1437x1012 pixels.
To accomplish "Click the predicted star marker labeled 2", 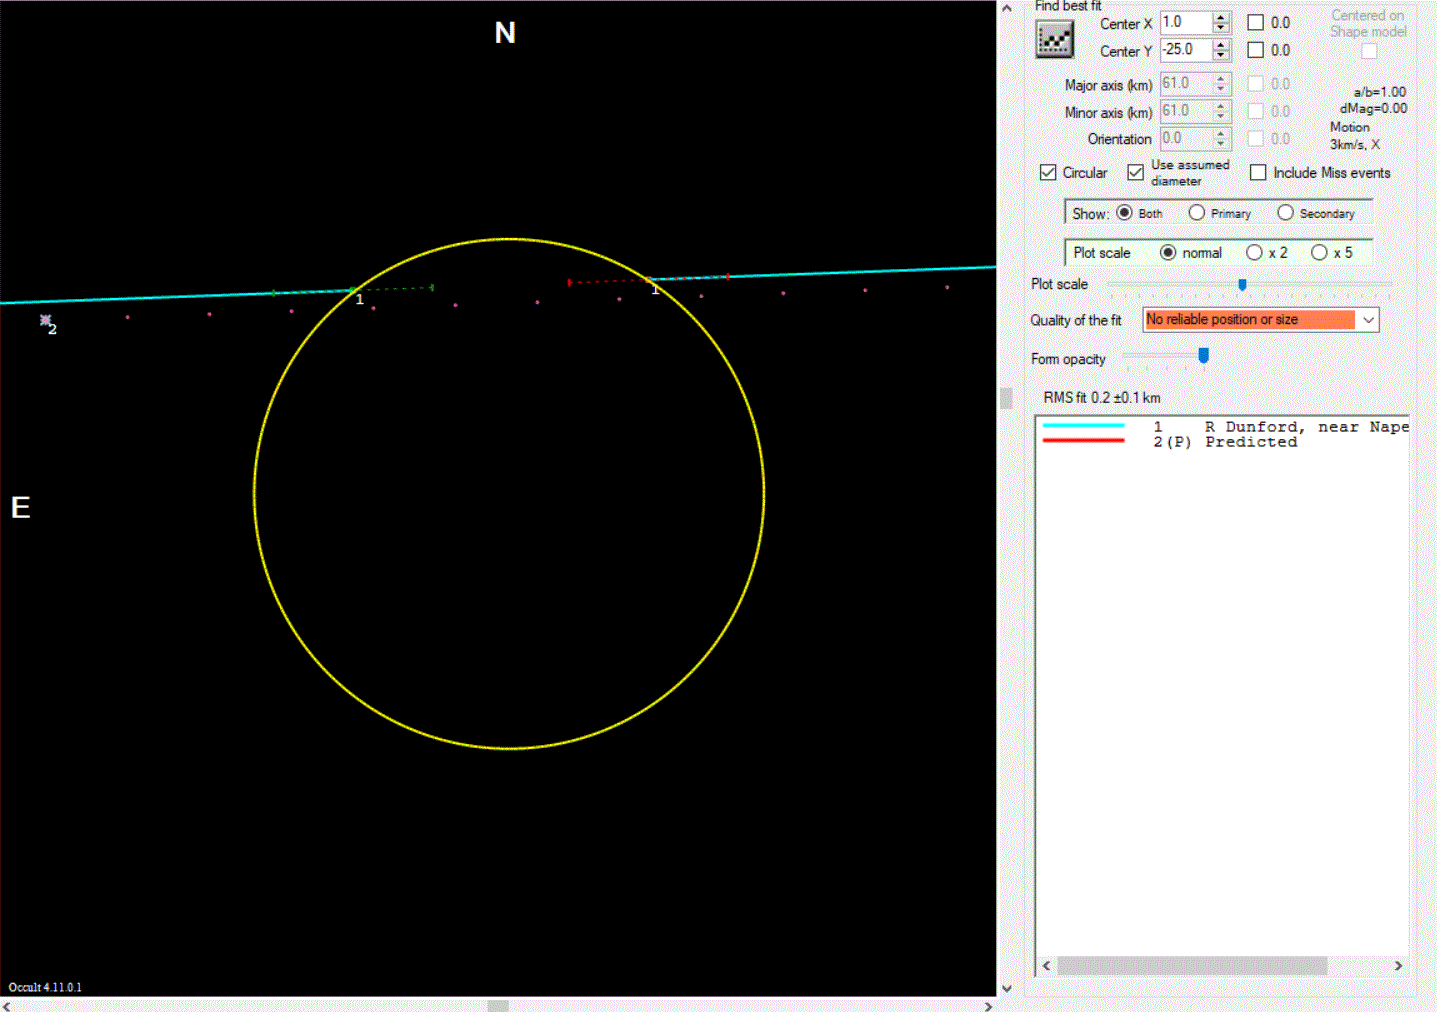I will [45, 320].
